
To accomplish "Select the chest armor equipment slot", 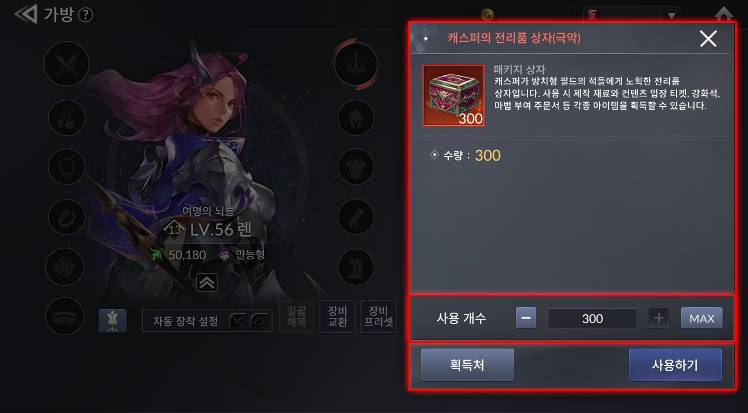I will pyautogui.click(x=356, y=167).
